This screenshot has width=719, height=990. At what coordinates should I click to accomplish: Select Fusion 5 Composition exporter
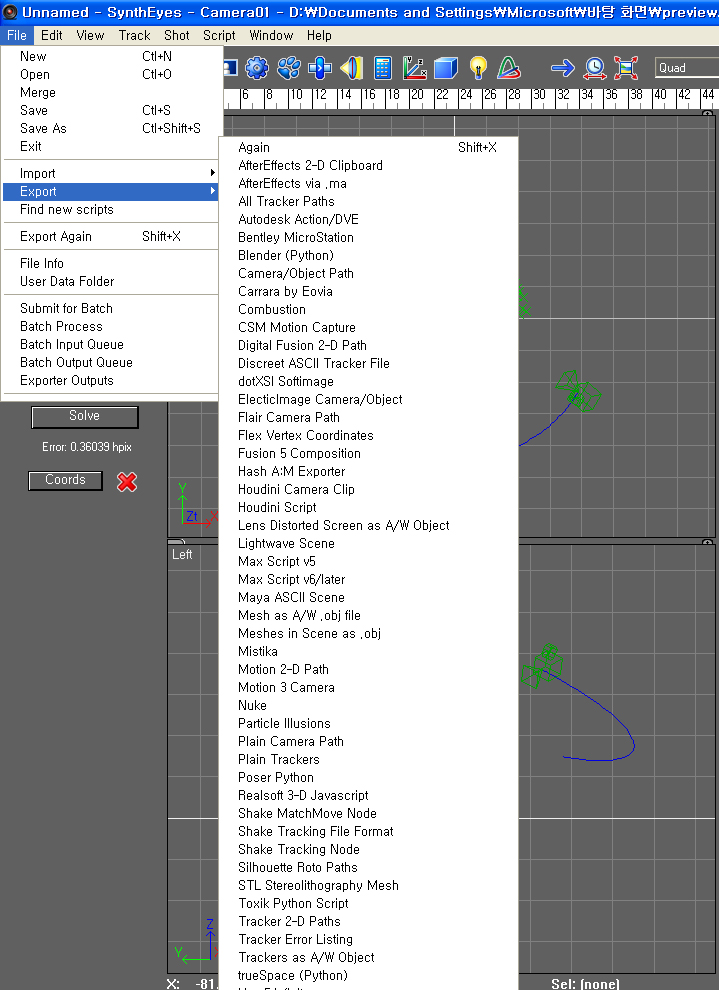click(x=368, y=453)
